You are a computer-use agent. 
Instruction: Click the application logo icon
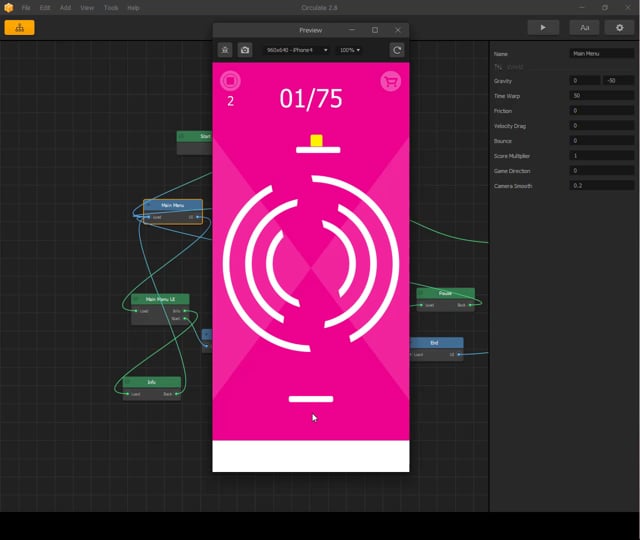click(x=9, y=8)
